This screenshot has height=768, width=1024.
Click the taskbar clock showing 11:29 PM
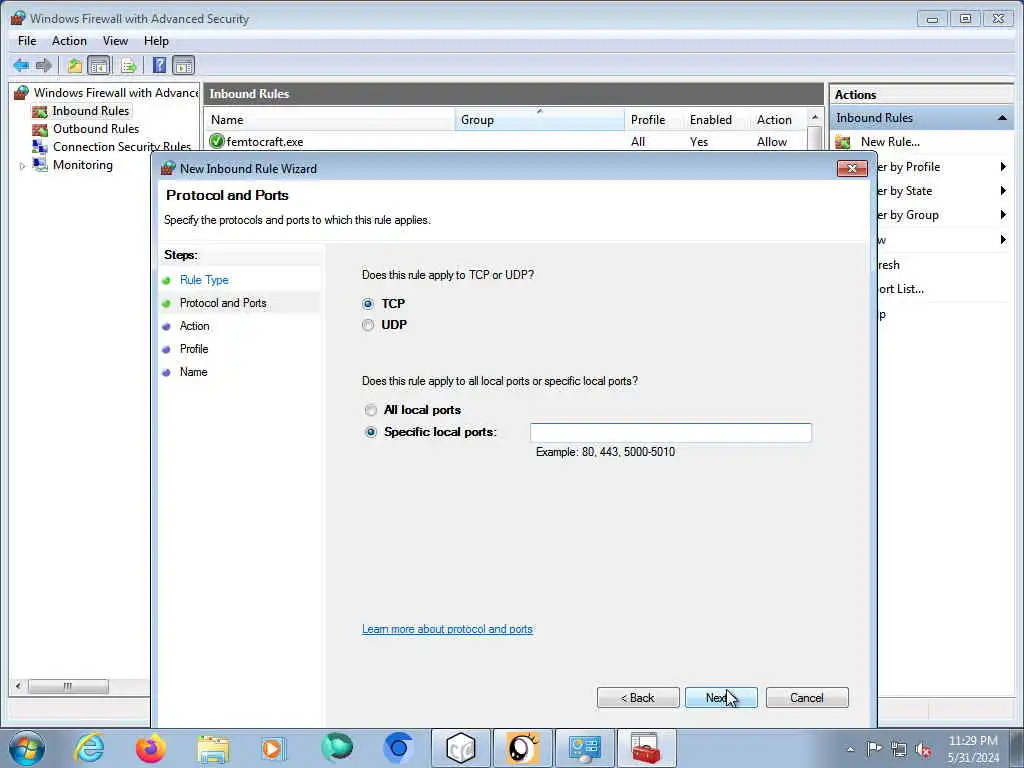973,749
